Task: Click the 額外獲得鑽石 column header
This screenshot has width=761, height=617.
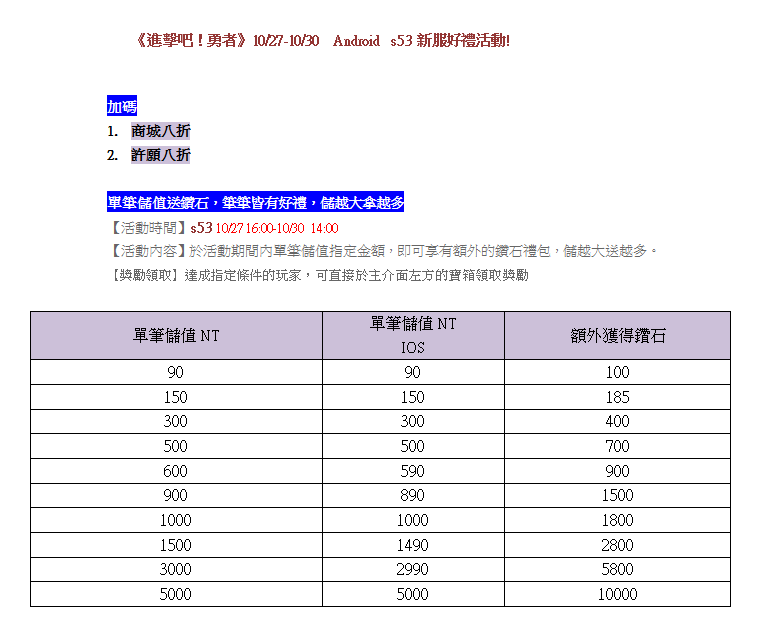Action: tap(617, 335)
